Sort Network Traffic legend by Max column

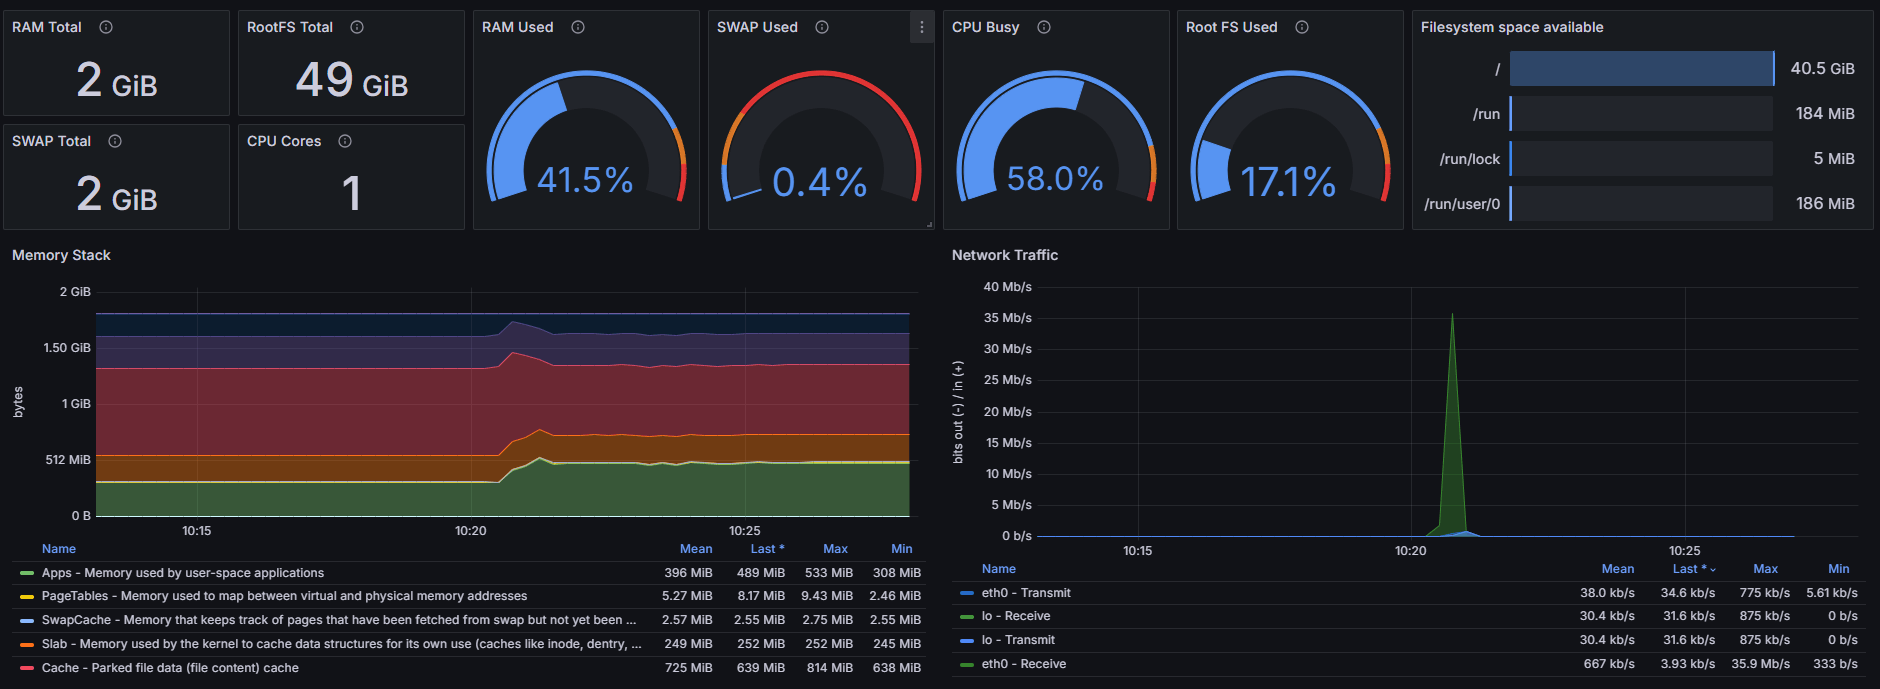pos(1765,569)
